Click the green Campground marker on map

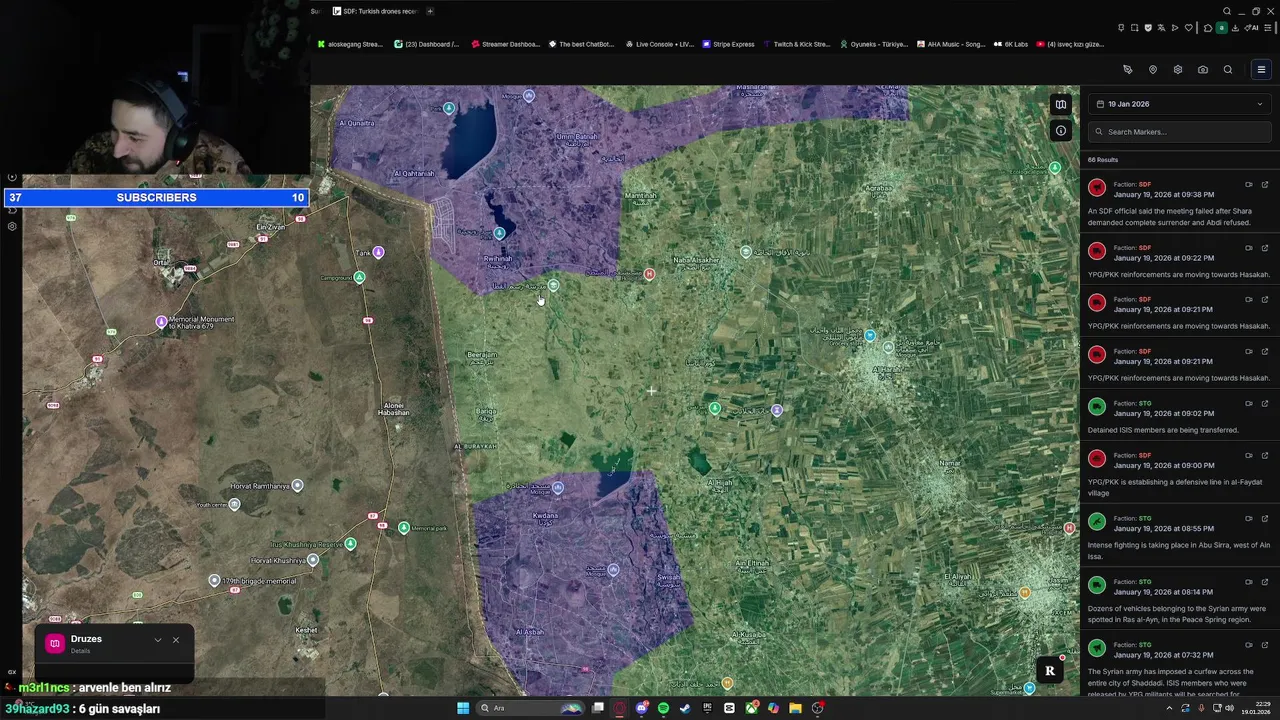pyautogui.click(x=359, y=277)
